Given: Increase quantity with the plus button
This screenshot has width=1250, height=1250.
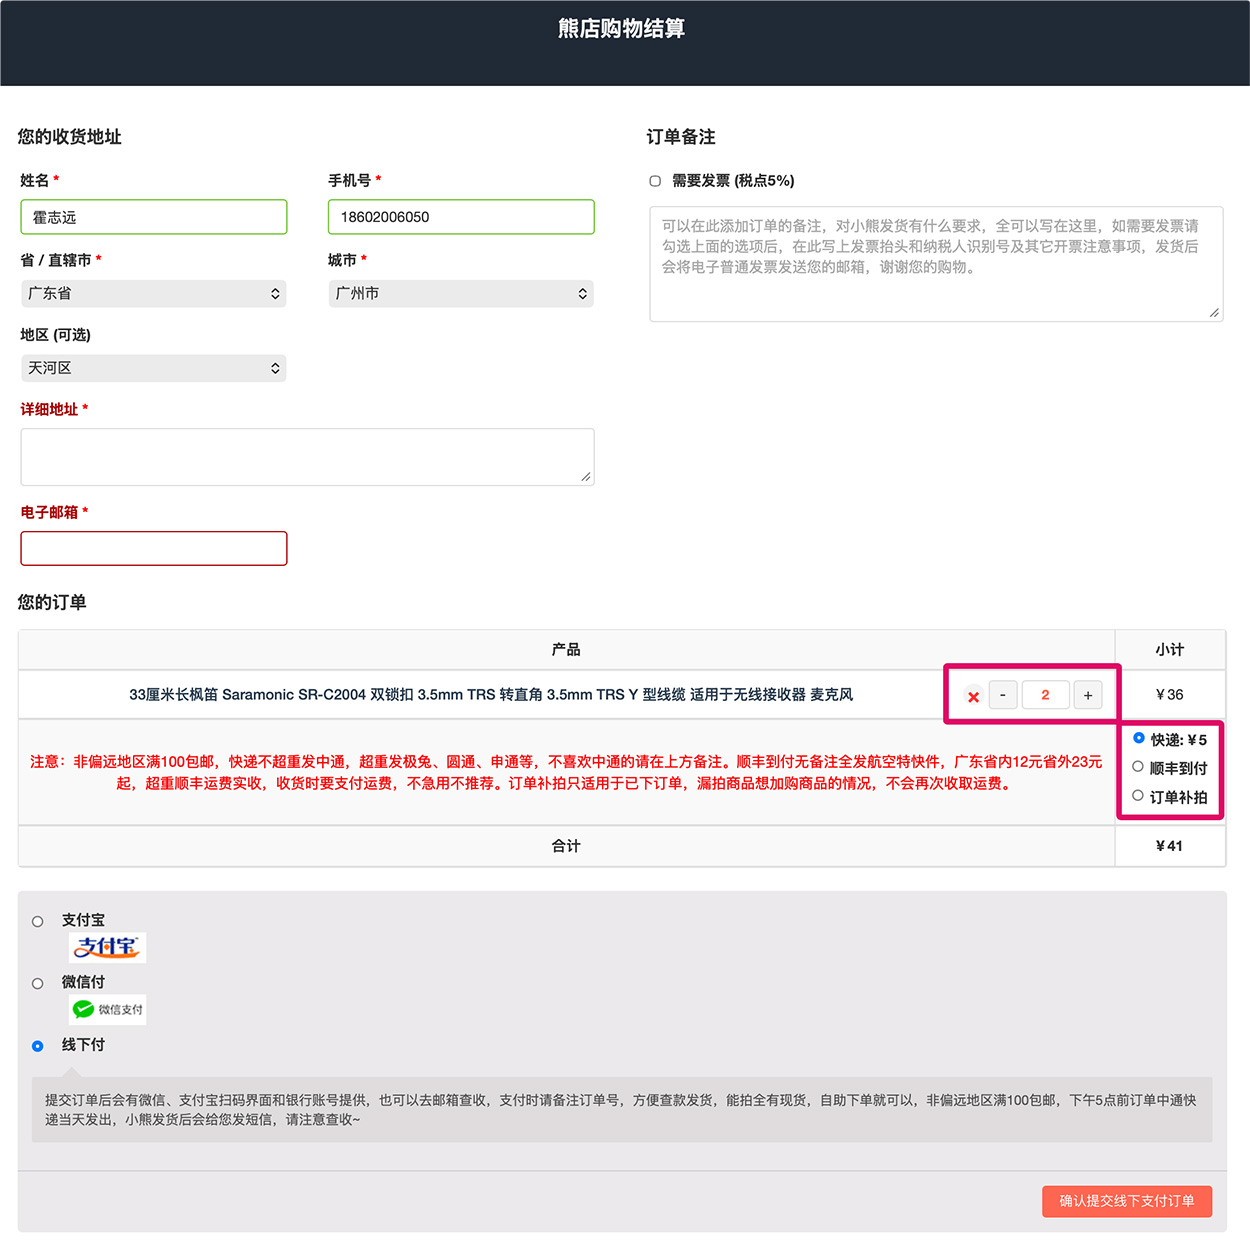Looking at the screenshot, I should 1088,695.
